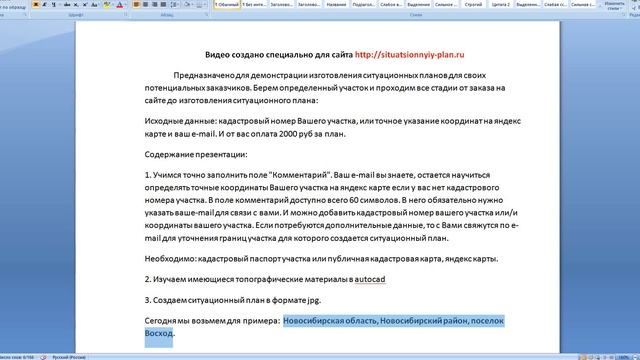
Task: Toggle Underline formatting in the Font group
Action: [x=53, y=4]
